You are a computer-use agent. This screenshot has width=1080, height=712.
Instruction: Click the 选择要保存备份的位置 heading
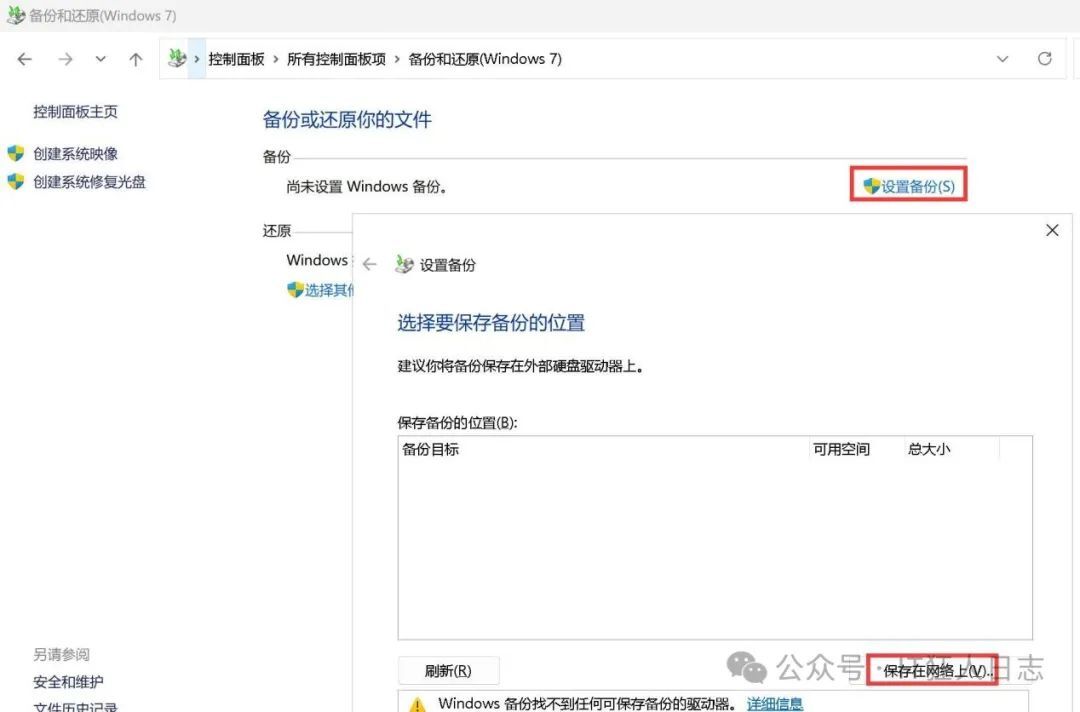point(491,323)
